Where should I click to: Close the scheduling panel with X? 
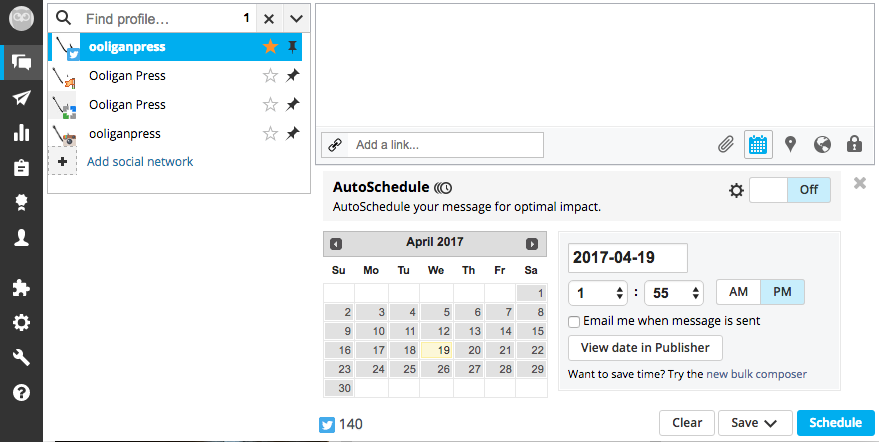pyautogui.click(x=860, y=183)
